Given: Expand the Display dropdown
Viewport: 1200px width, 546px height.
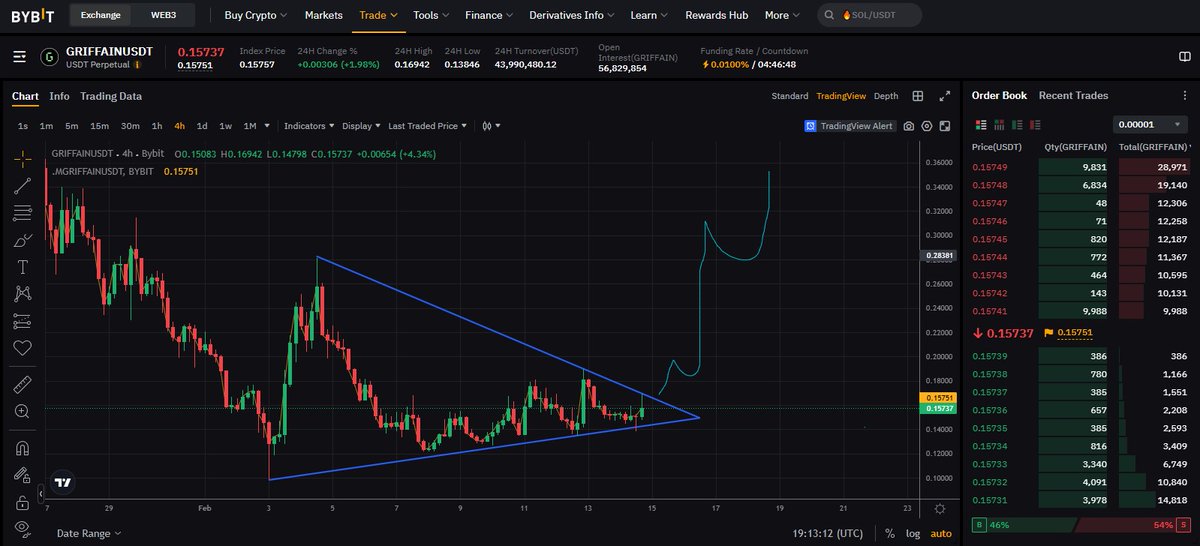Looking at the screenshot, I should [x=361, y=126].
